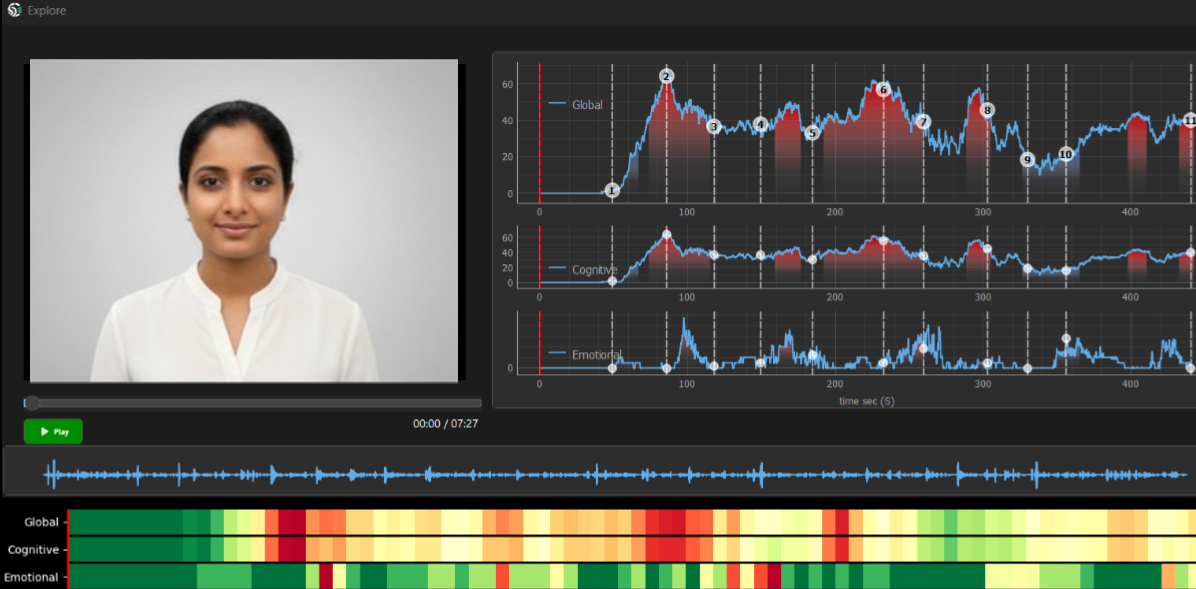Click marker 4 on the Global chart
1196x589 pixels.
pos(760,124)
